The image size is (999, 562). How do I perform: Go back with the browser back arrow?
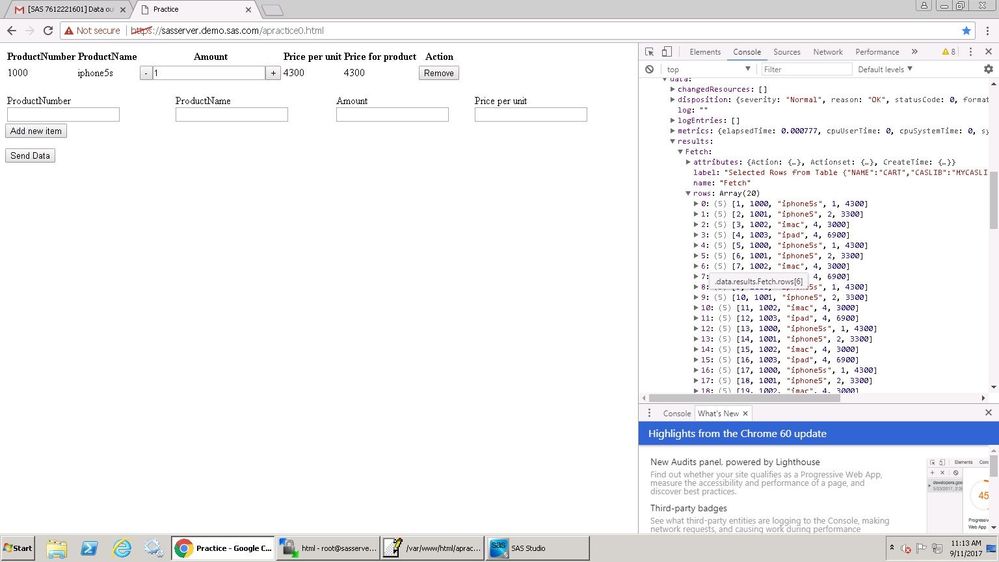click(x=11, y=30)
